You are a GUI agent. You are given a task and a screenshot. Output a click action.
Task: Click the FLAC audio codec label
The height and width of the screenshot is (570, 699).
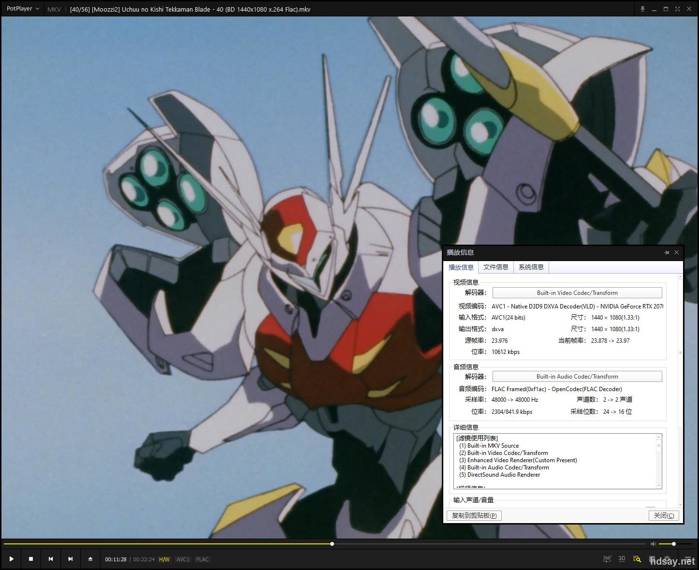[202, 559]
